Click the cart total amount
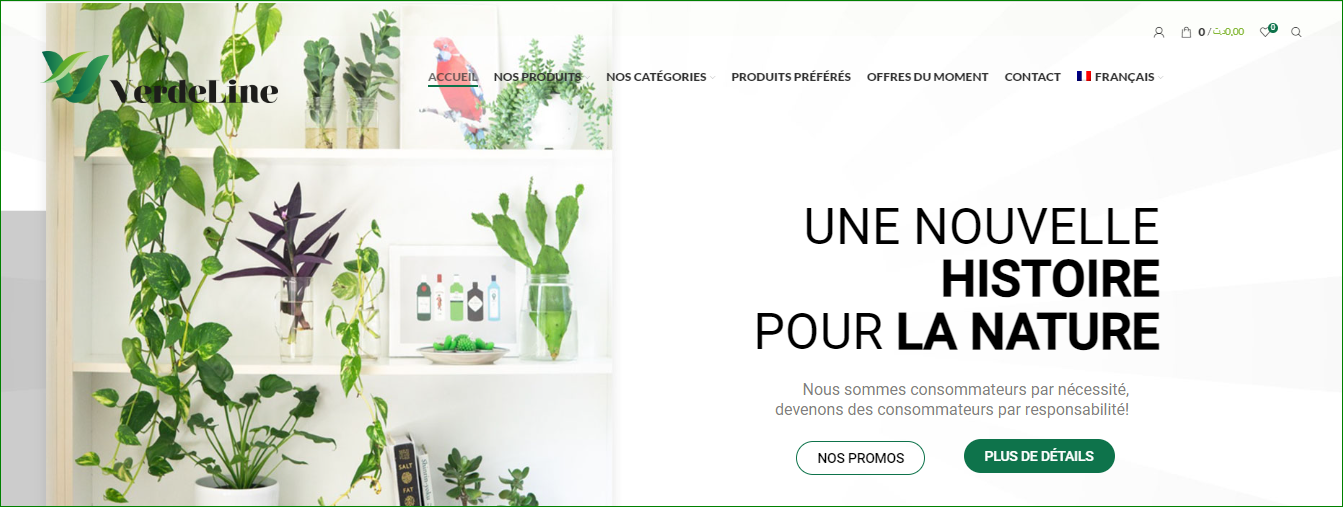1343x507 pixels. [x=1228, y=32]
